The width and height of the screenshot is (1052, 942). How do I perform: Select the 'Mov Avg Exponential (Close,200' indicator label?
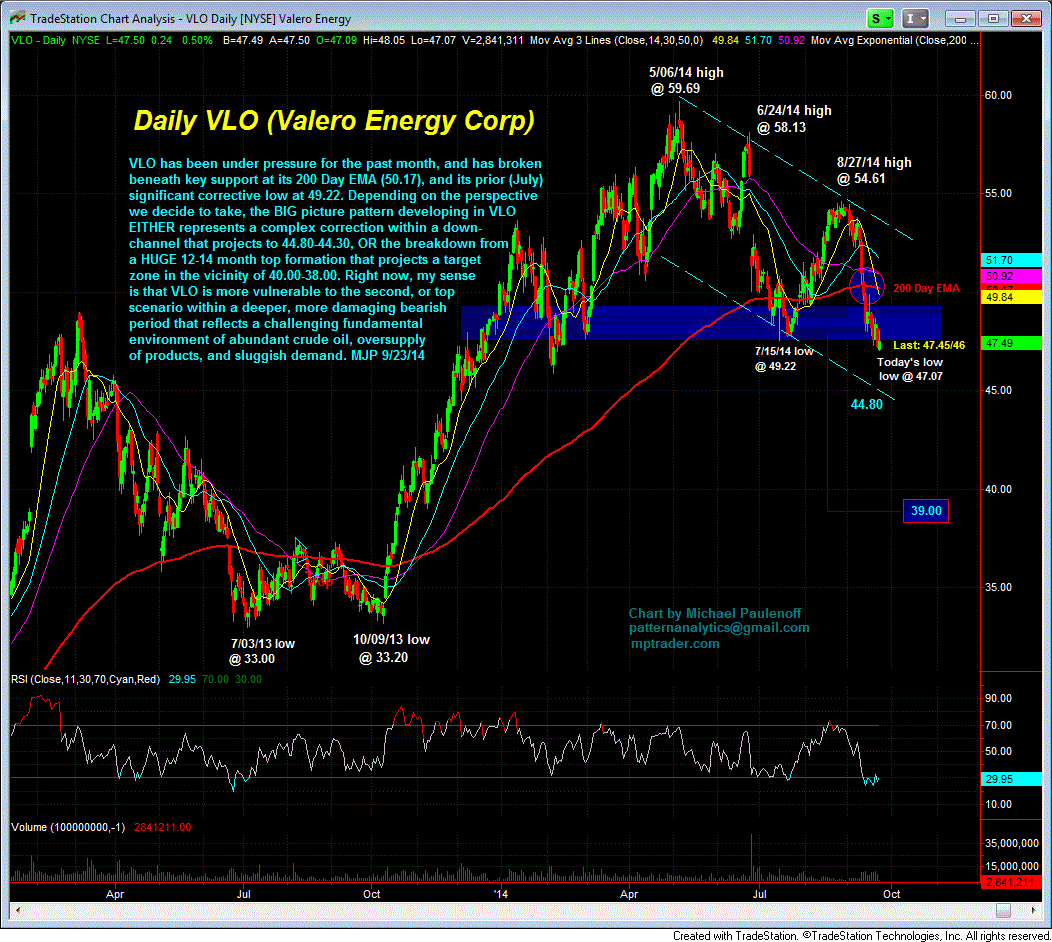(888, 40)
